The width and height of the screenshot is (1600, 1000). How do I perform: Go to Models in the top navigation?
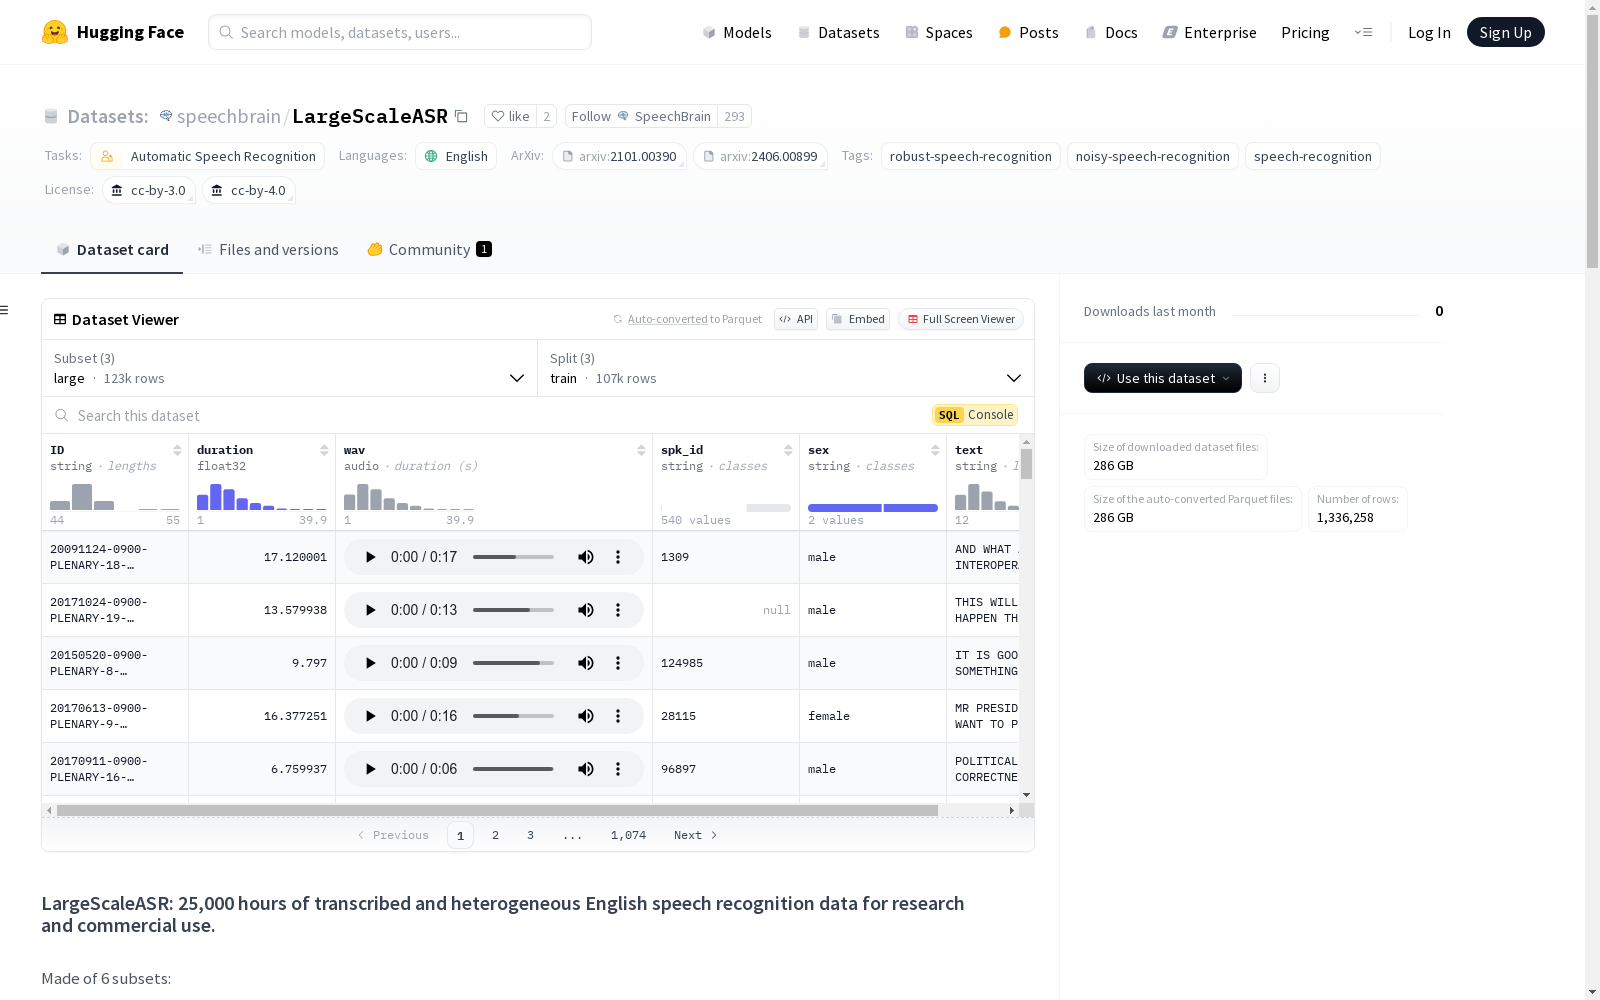[737, 32]
